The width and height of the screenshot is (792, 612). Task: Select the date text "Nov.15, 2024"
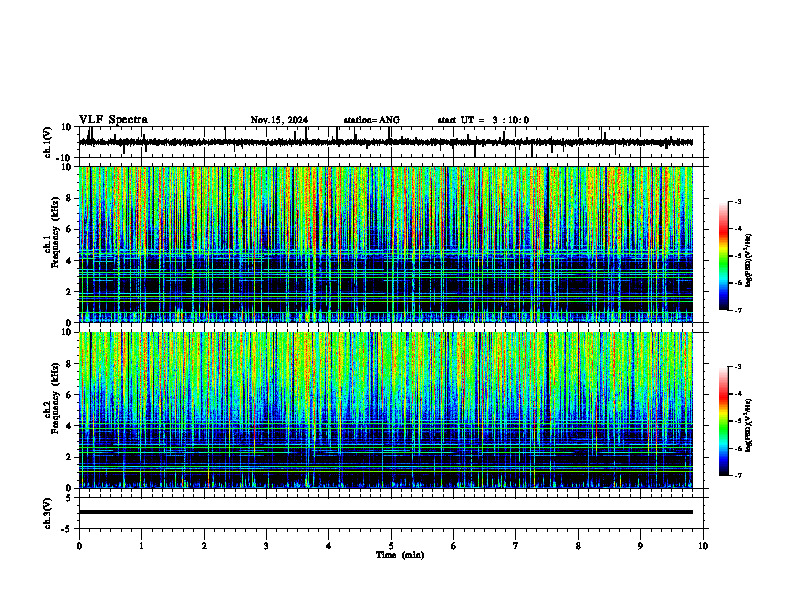[279, 120]
